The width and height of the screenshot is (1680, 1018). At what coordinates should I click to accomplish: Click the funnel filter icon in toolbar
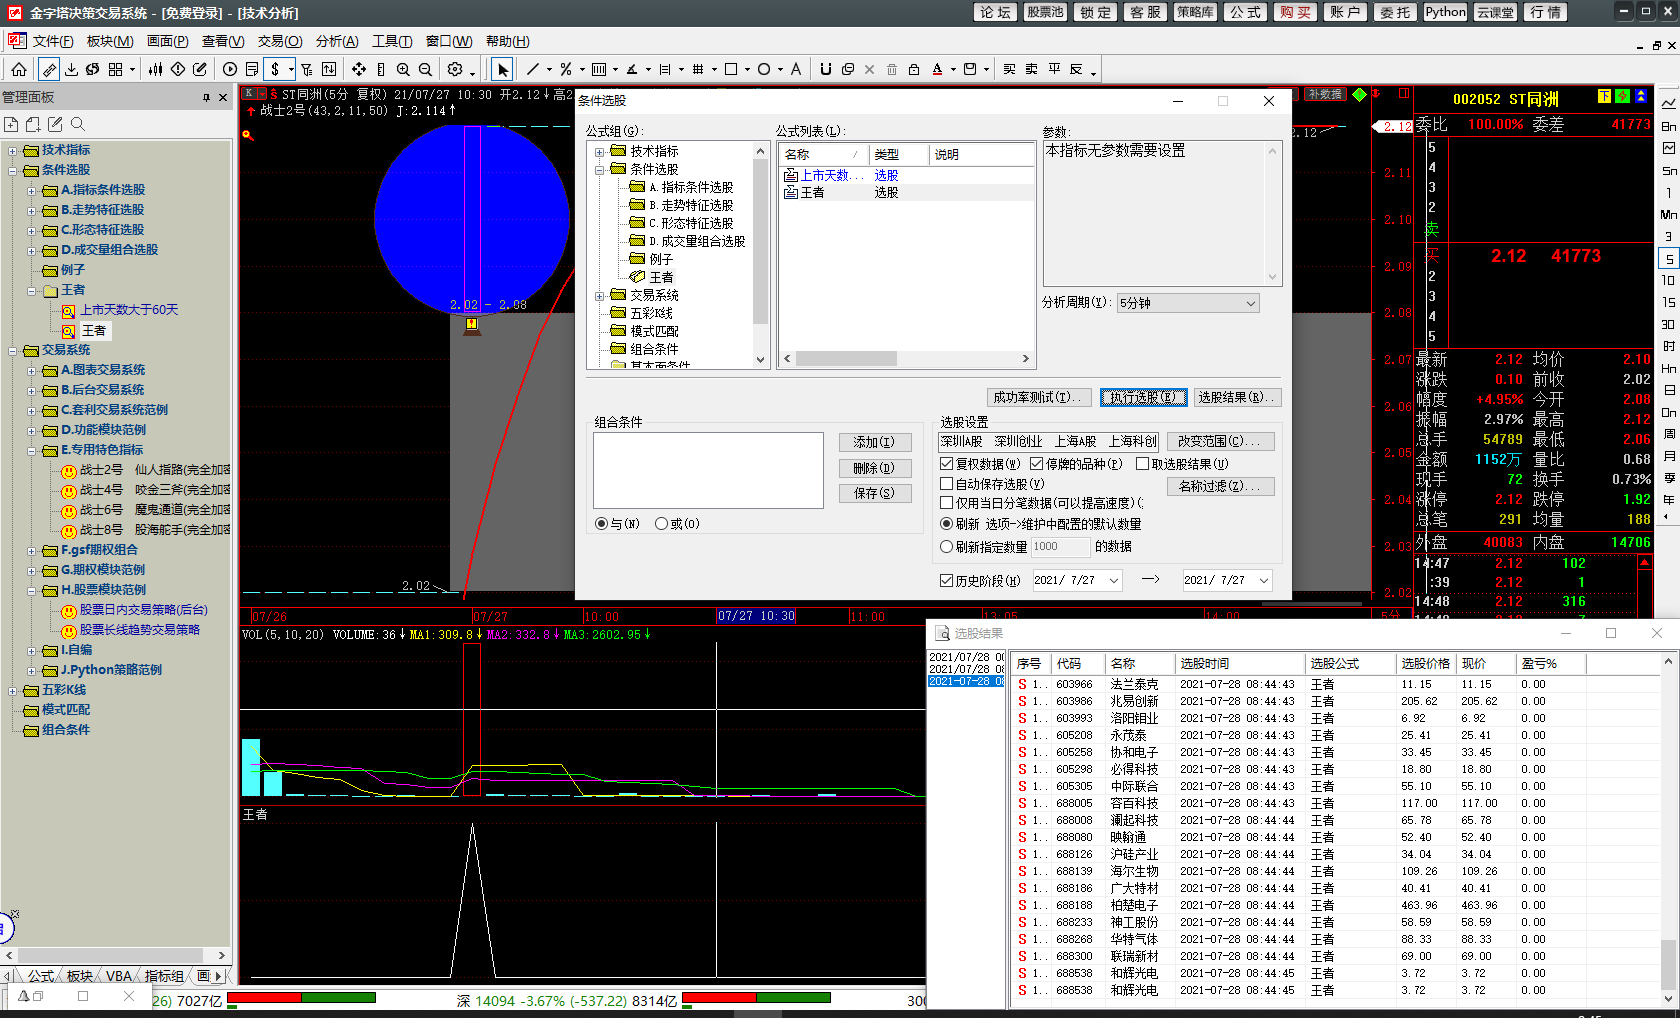[x=307, y=69]
